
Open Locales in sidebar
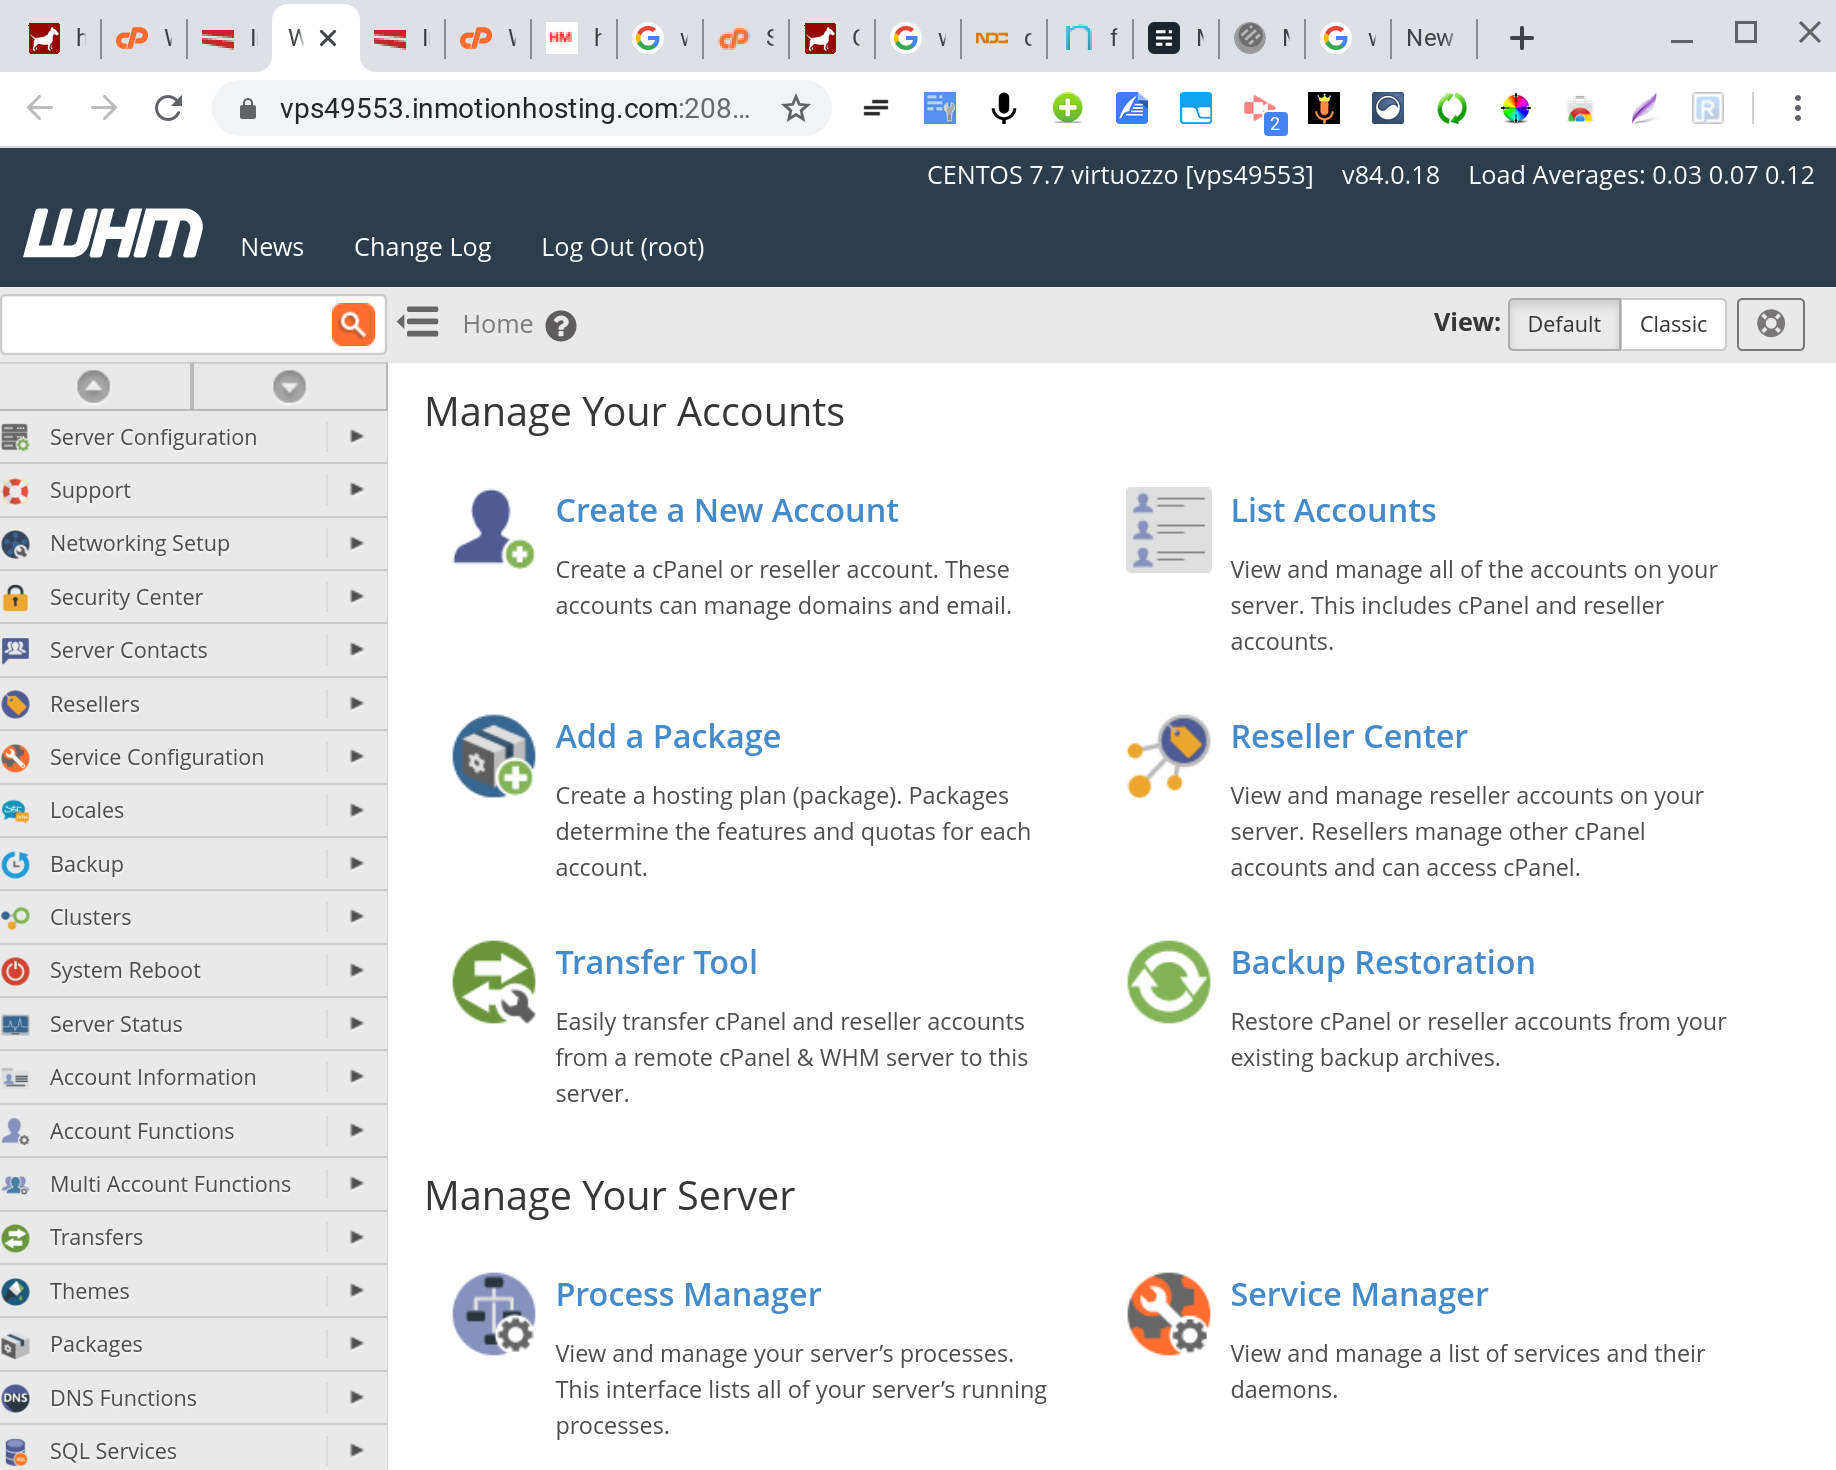coord(87,810)
